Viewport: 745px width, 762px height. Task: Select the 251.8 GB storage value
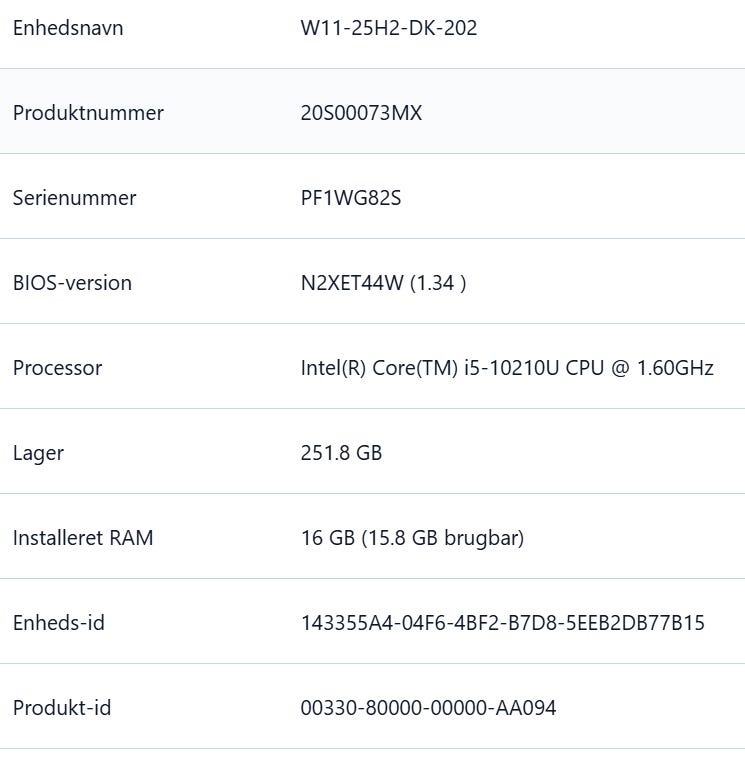coord(341,453)
